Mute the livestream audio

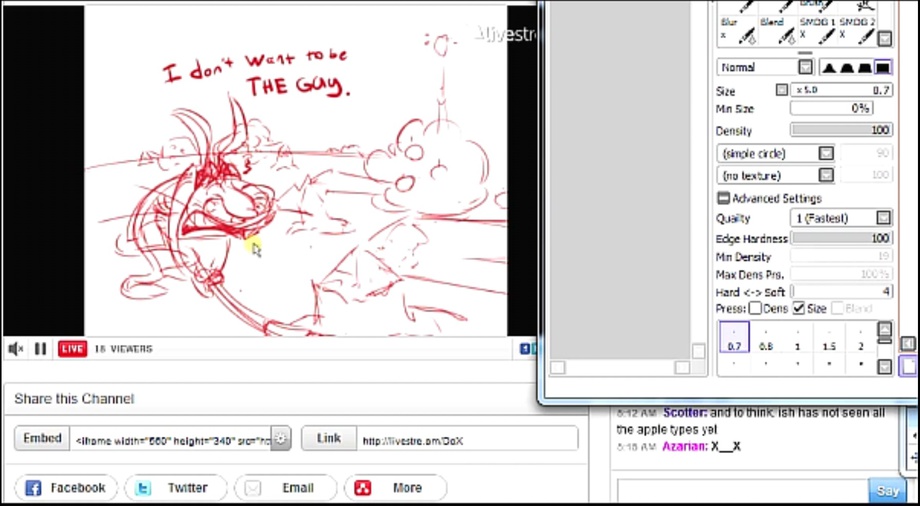tap(16, 349)
